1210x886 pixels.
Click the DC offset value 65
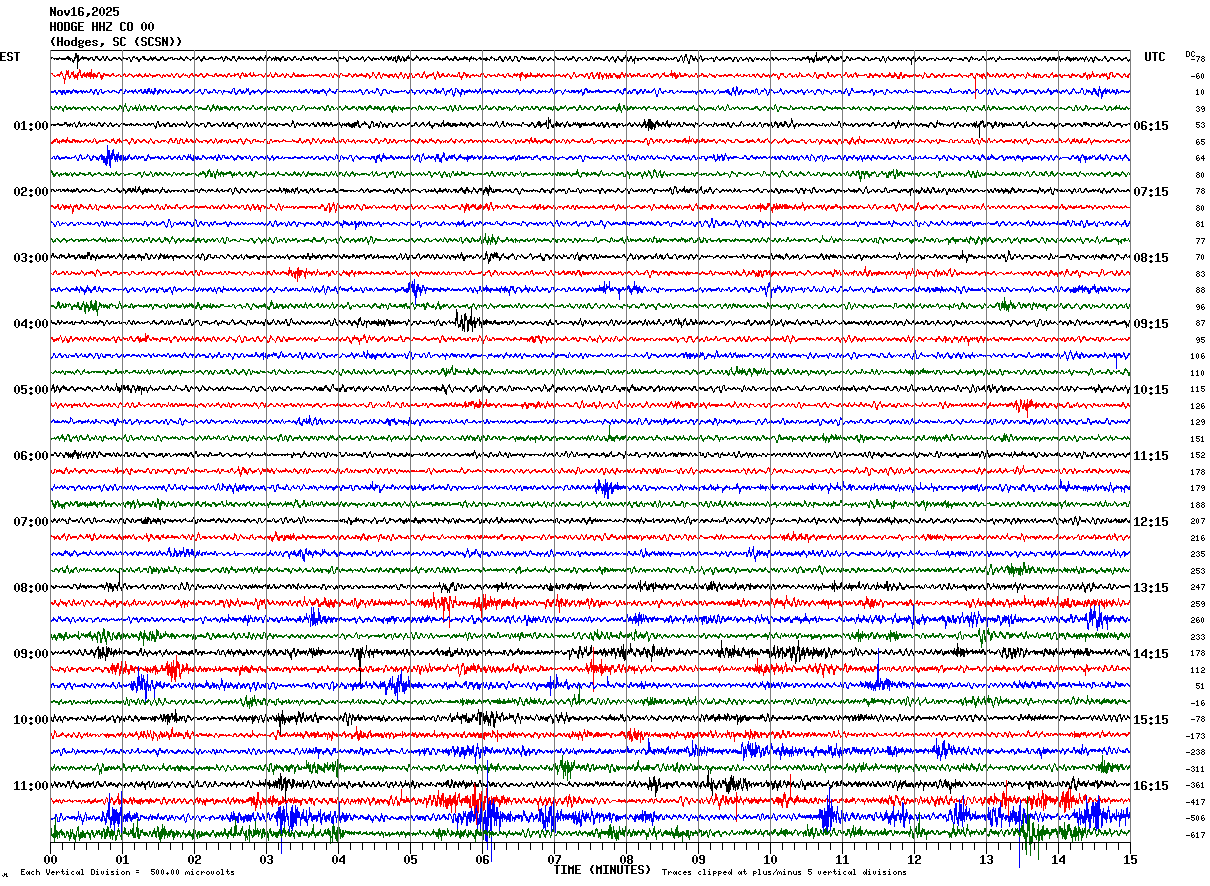coord(1200,142)
